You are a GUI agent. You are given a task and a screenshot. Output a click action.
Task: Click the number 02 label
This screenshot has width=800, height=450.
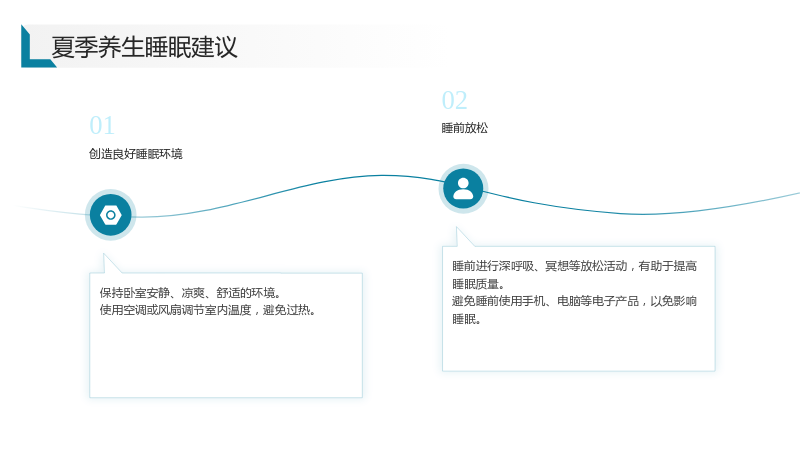[454, 101]
